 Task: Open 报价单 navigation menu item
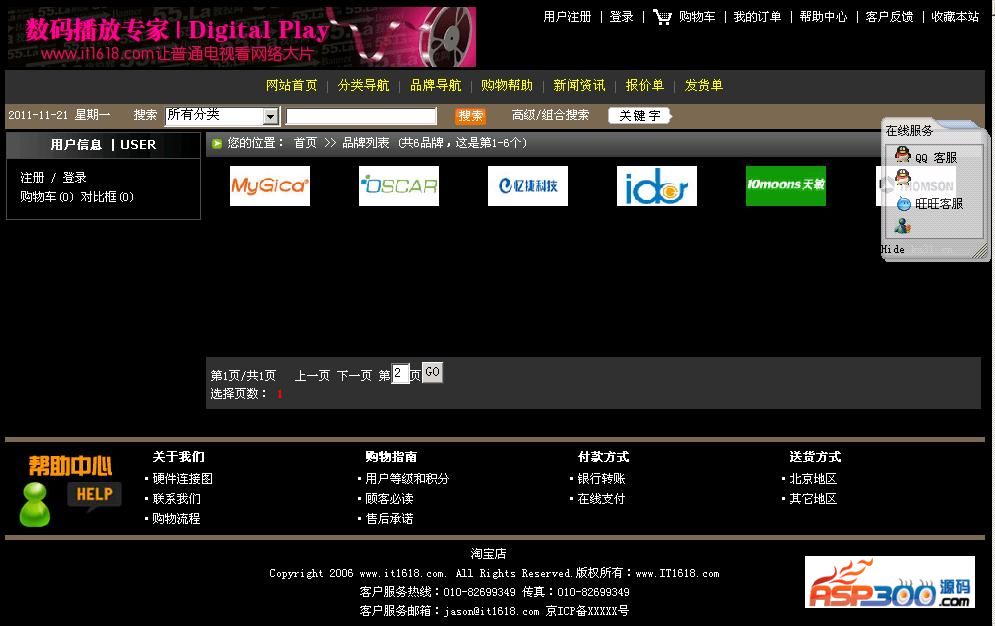(645, 85)
